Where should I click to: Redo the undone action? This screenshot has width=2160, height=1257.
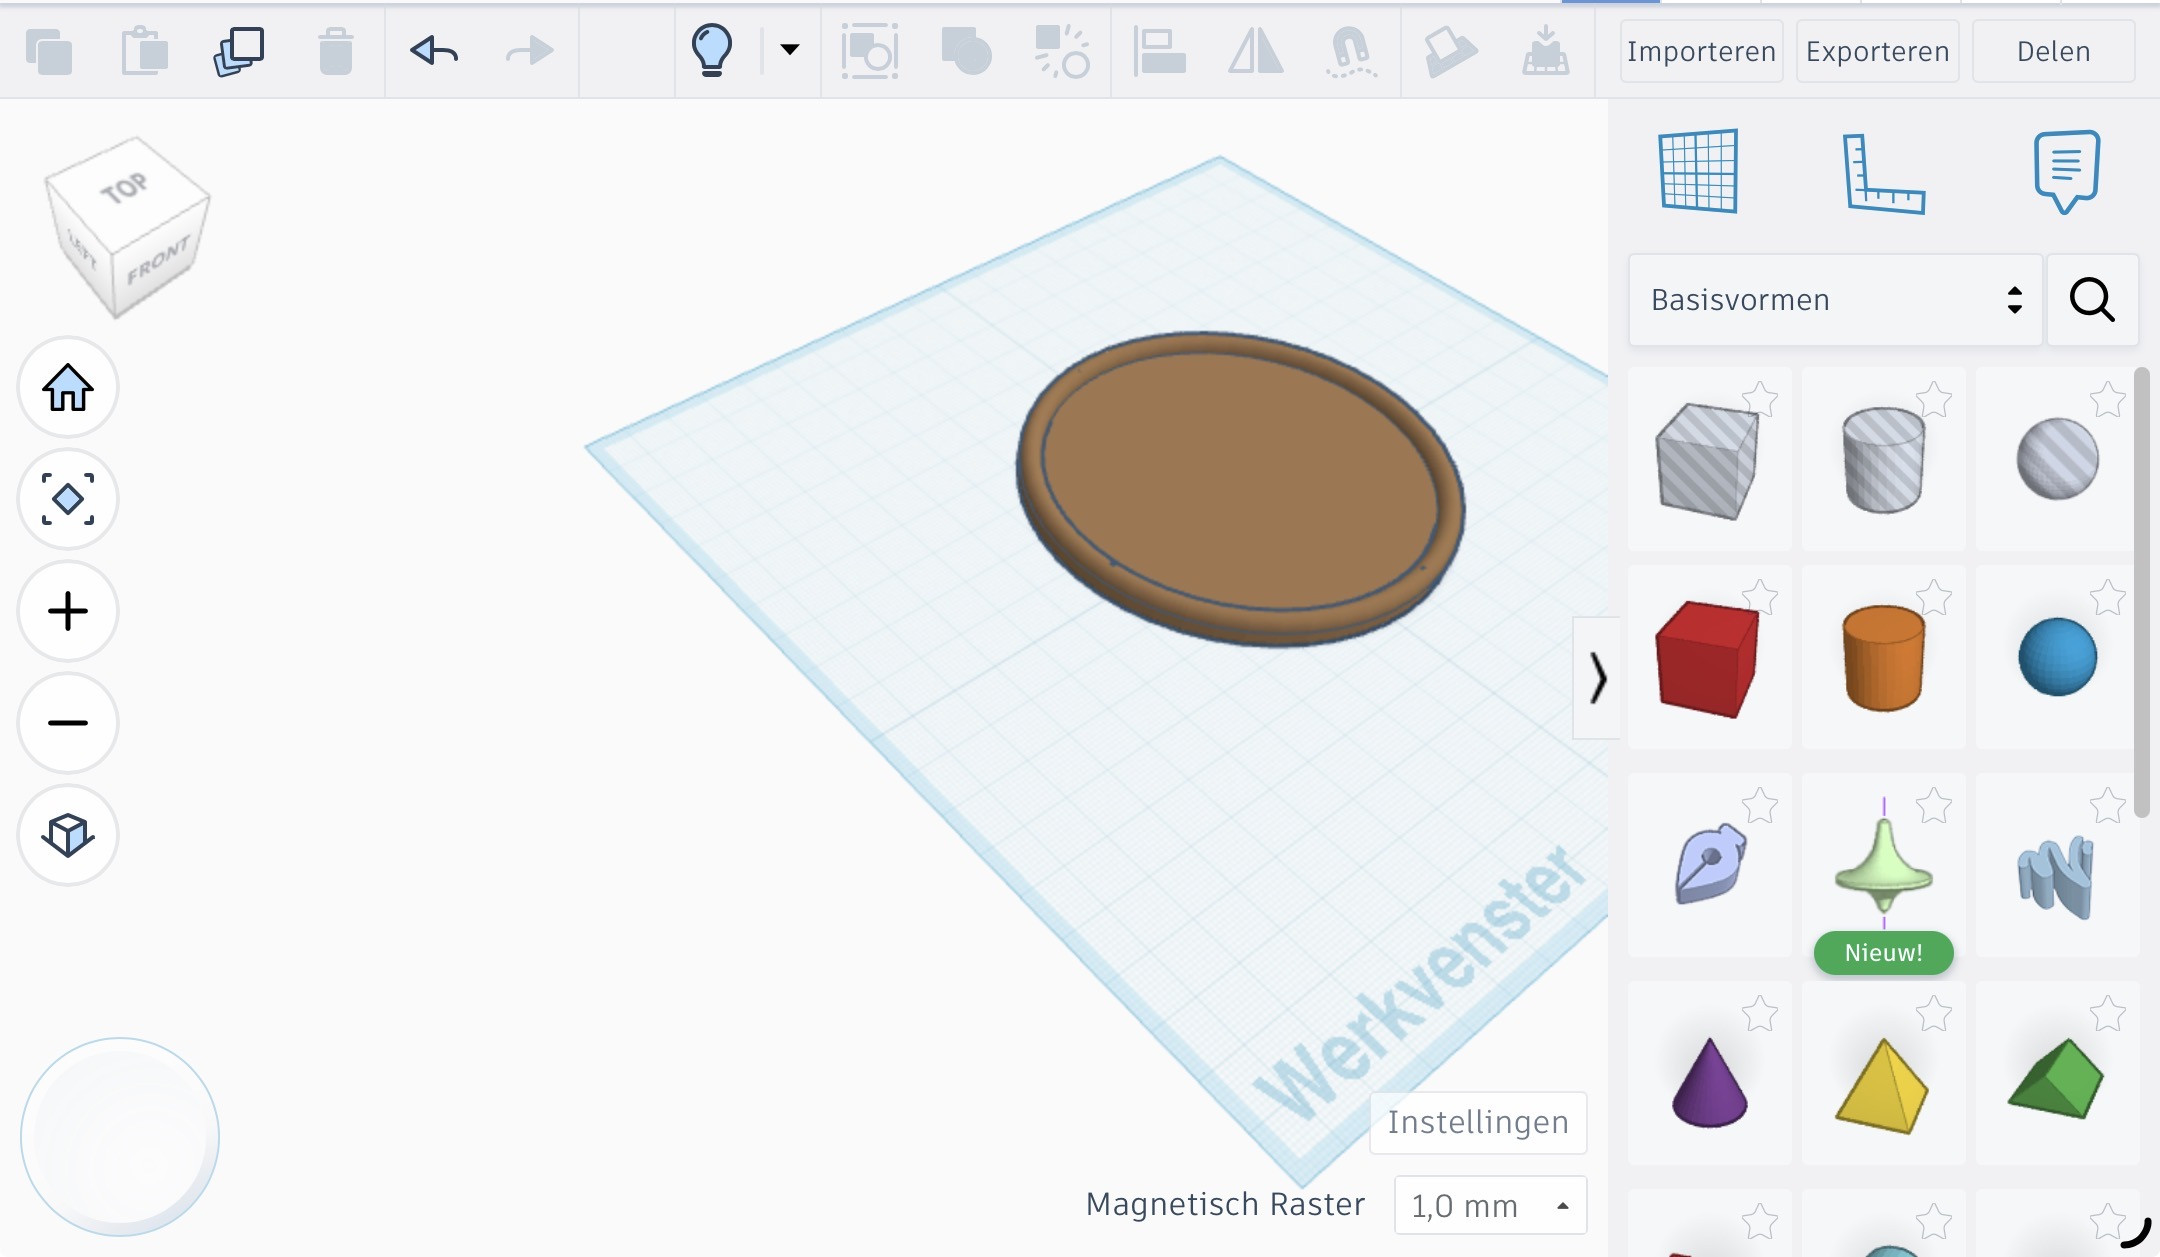pyautogui.click(x=527, y=51)
